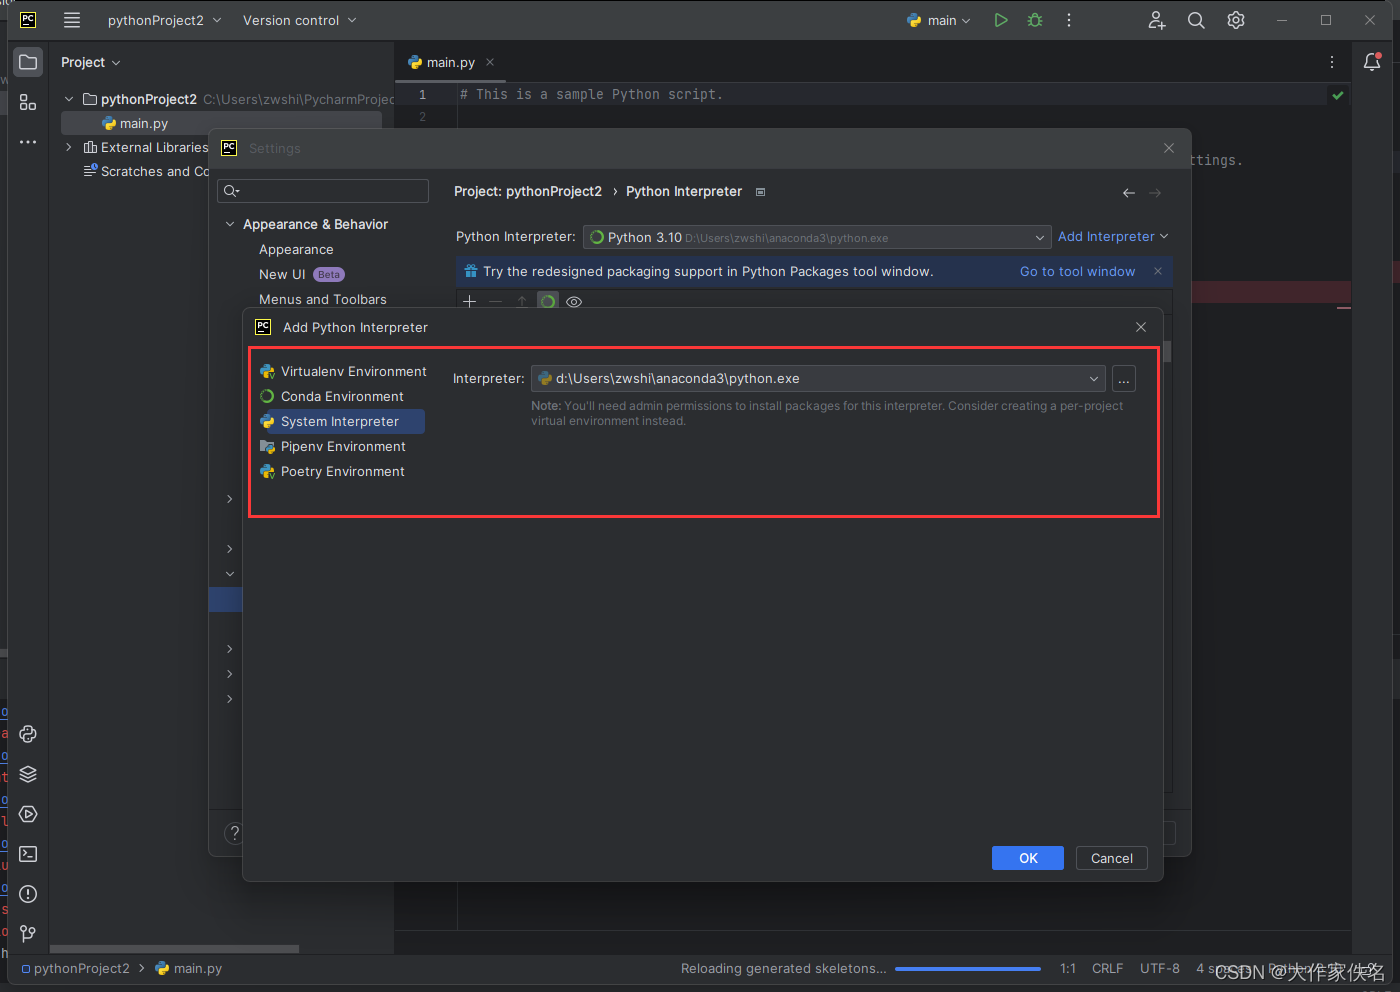This screenshot has width=1400, height=992.
Task: Open the Structure tool window icon
Action: [x=28, y=102]
